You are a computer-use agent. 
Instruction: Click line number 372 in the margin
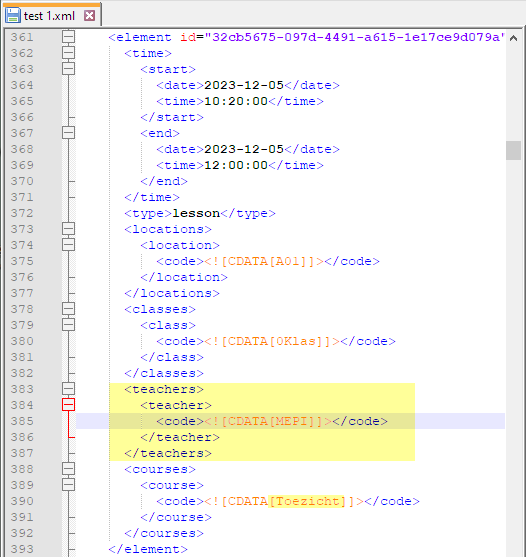[x=22, y=213]
